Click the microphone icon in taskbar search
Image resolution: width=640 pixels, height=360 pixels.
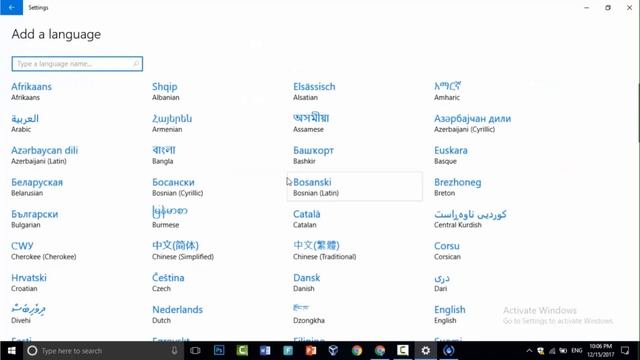174,351
